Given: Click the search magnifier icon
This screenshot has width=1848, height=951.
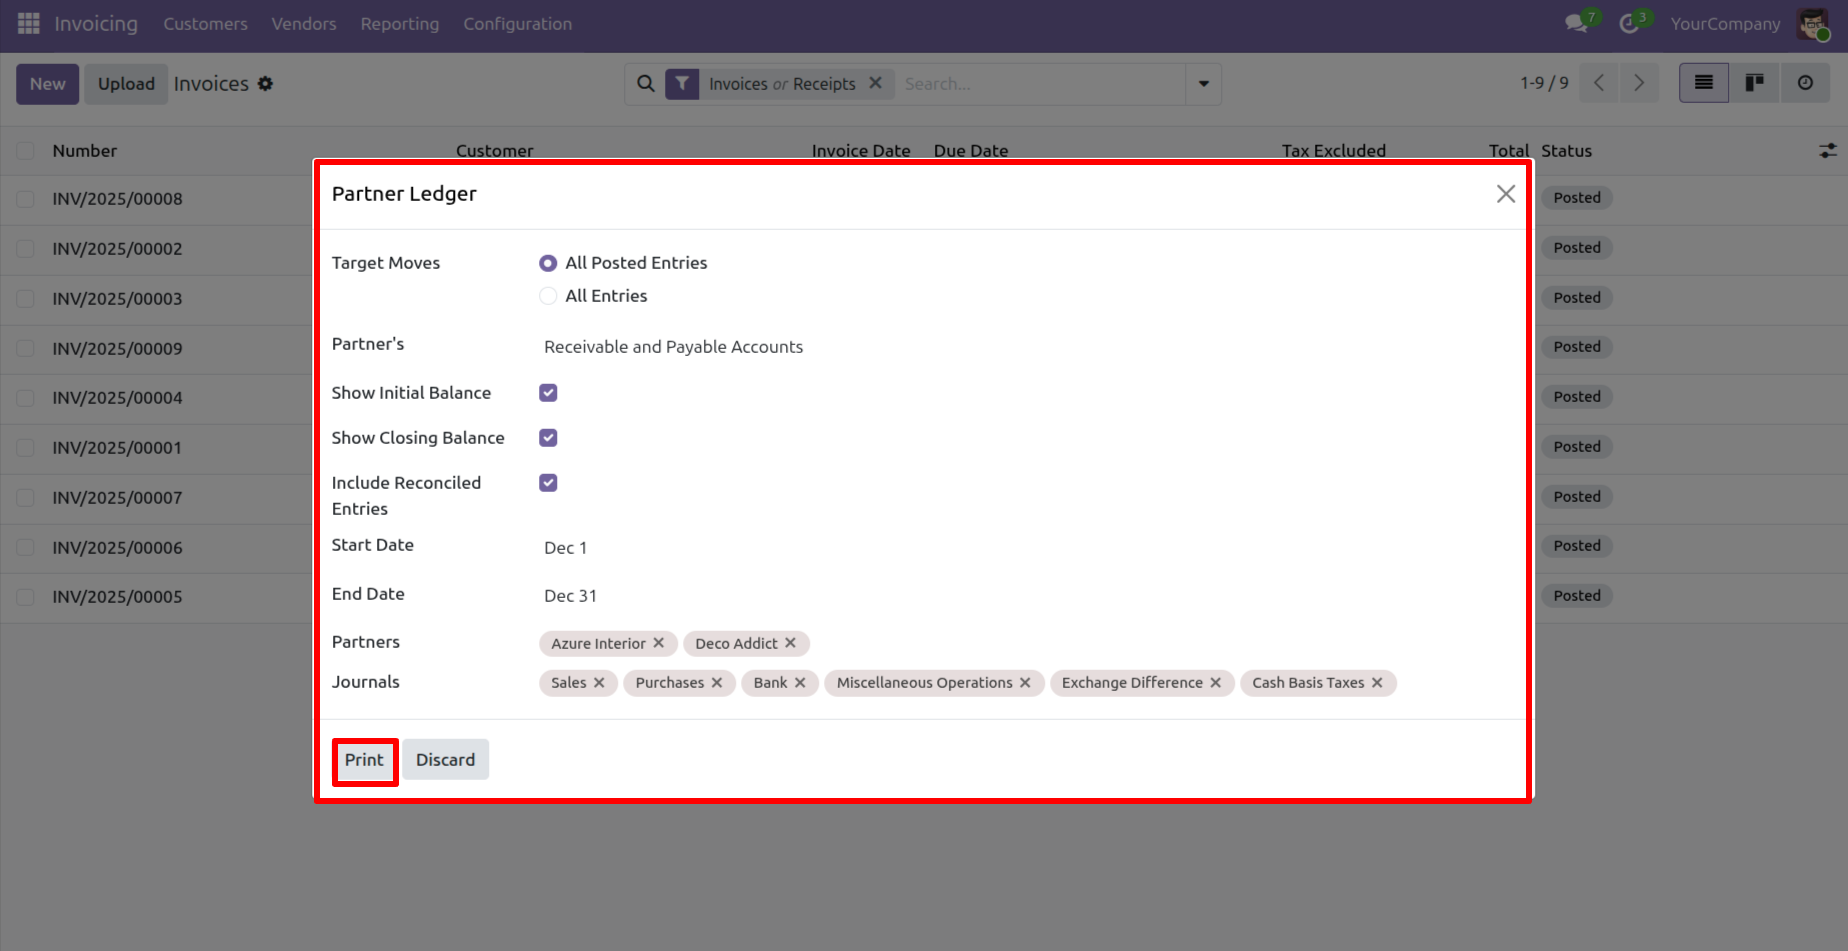Looking at the screenshot, I should 646,84.
